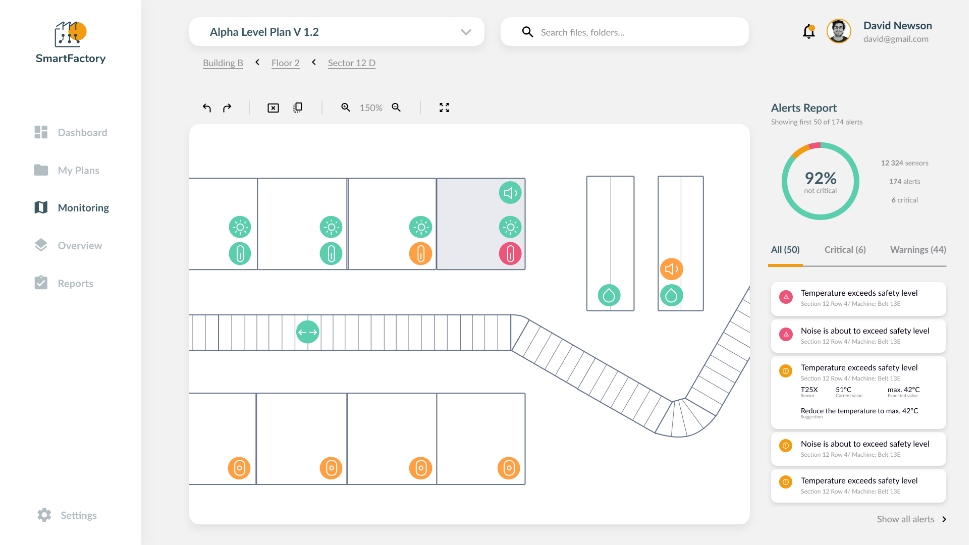
Task: Switch to the All (50) alerts tab
Action: (785, 250)
